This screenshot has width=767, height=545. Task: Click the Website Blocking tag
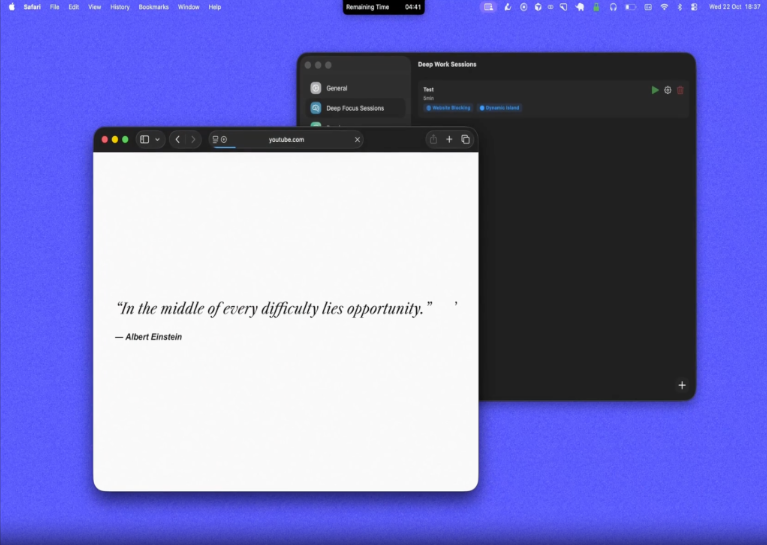(x=450, y=108)
